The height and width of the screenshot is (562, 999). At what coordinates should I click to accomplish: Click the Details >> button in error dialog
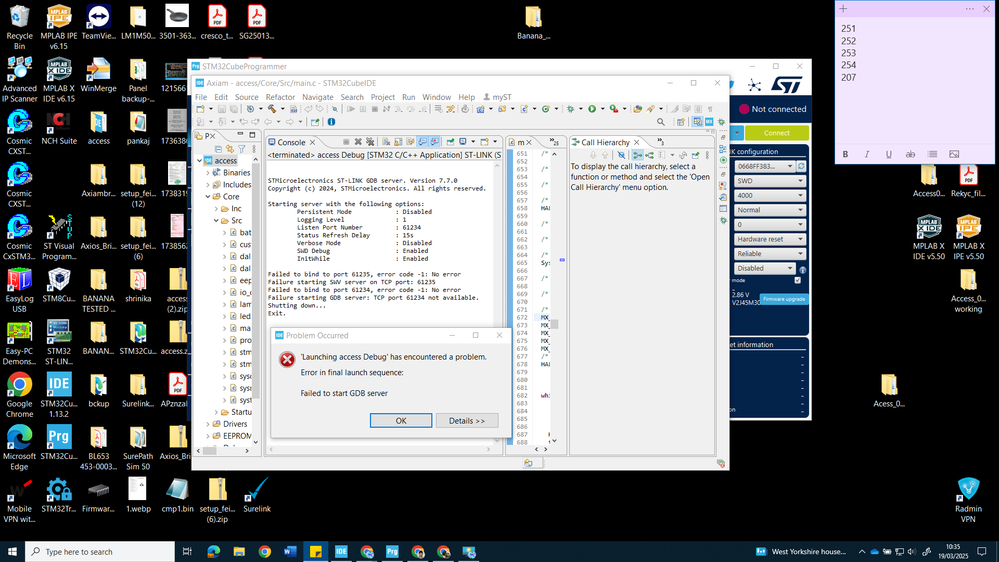tap(467, 421)
